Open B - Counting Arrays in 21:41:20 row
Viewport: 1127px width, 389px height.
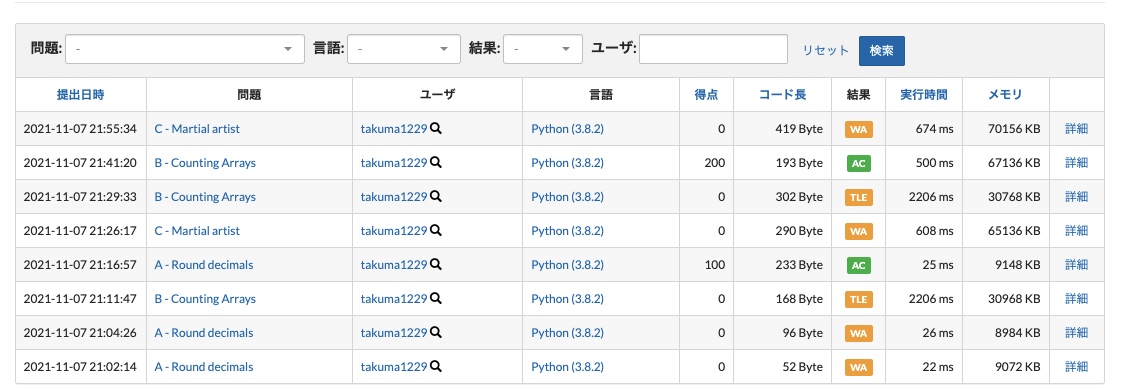coord(205,163)
